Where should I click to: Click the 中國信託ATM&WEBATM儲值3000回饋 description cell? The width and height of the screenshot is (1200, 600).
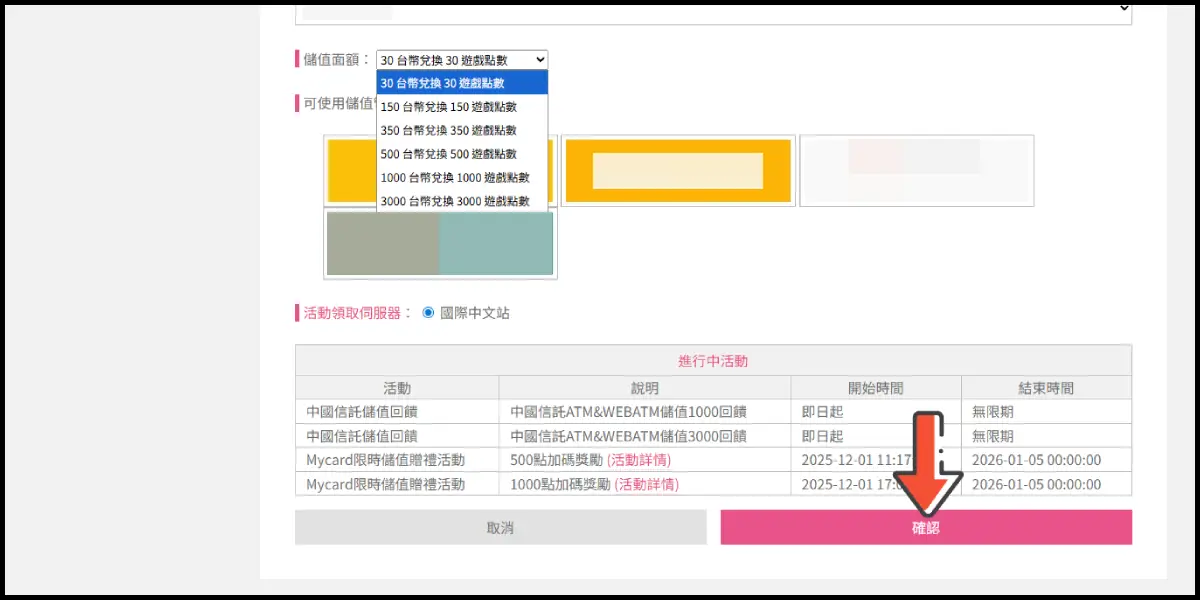[629, 436]
